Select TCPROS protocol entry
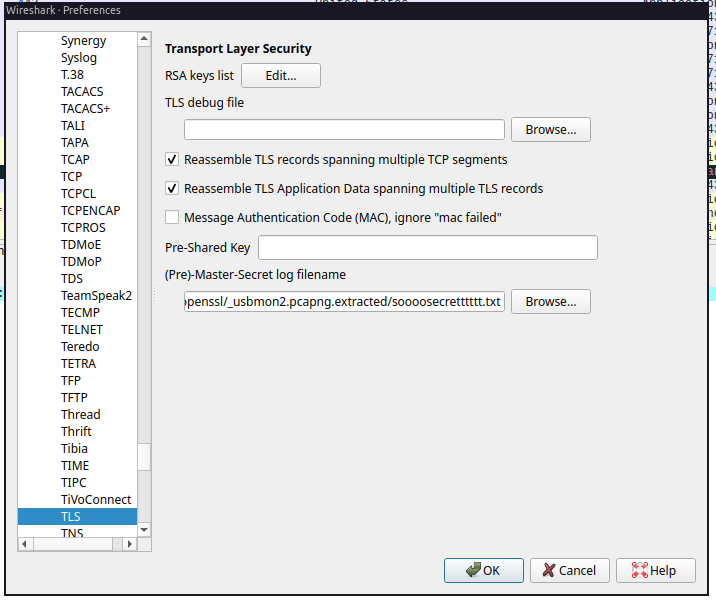Viewport: 716px width, 602px height. (83, 227)
